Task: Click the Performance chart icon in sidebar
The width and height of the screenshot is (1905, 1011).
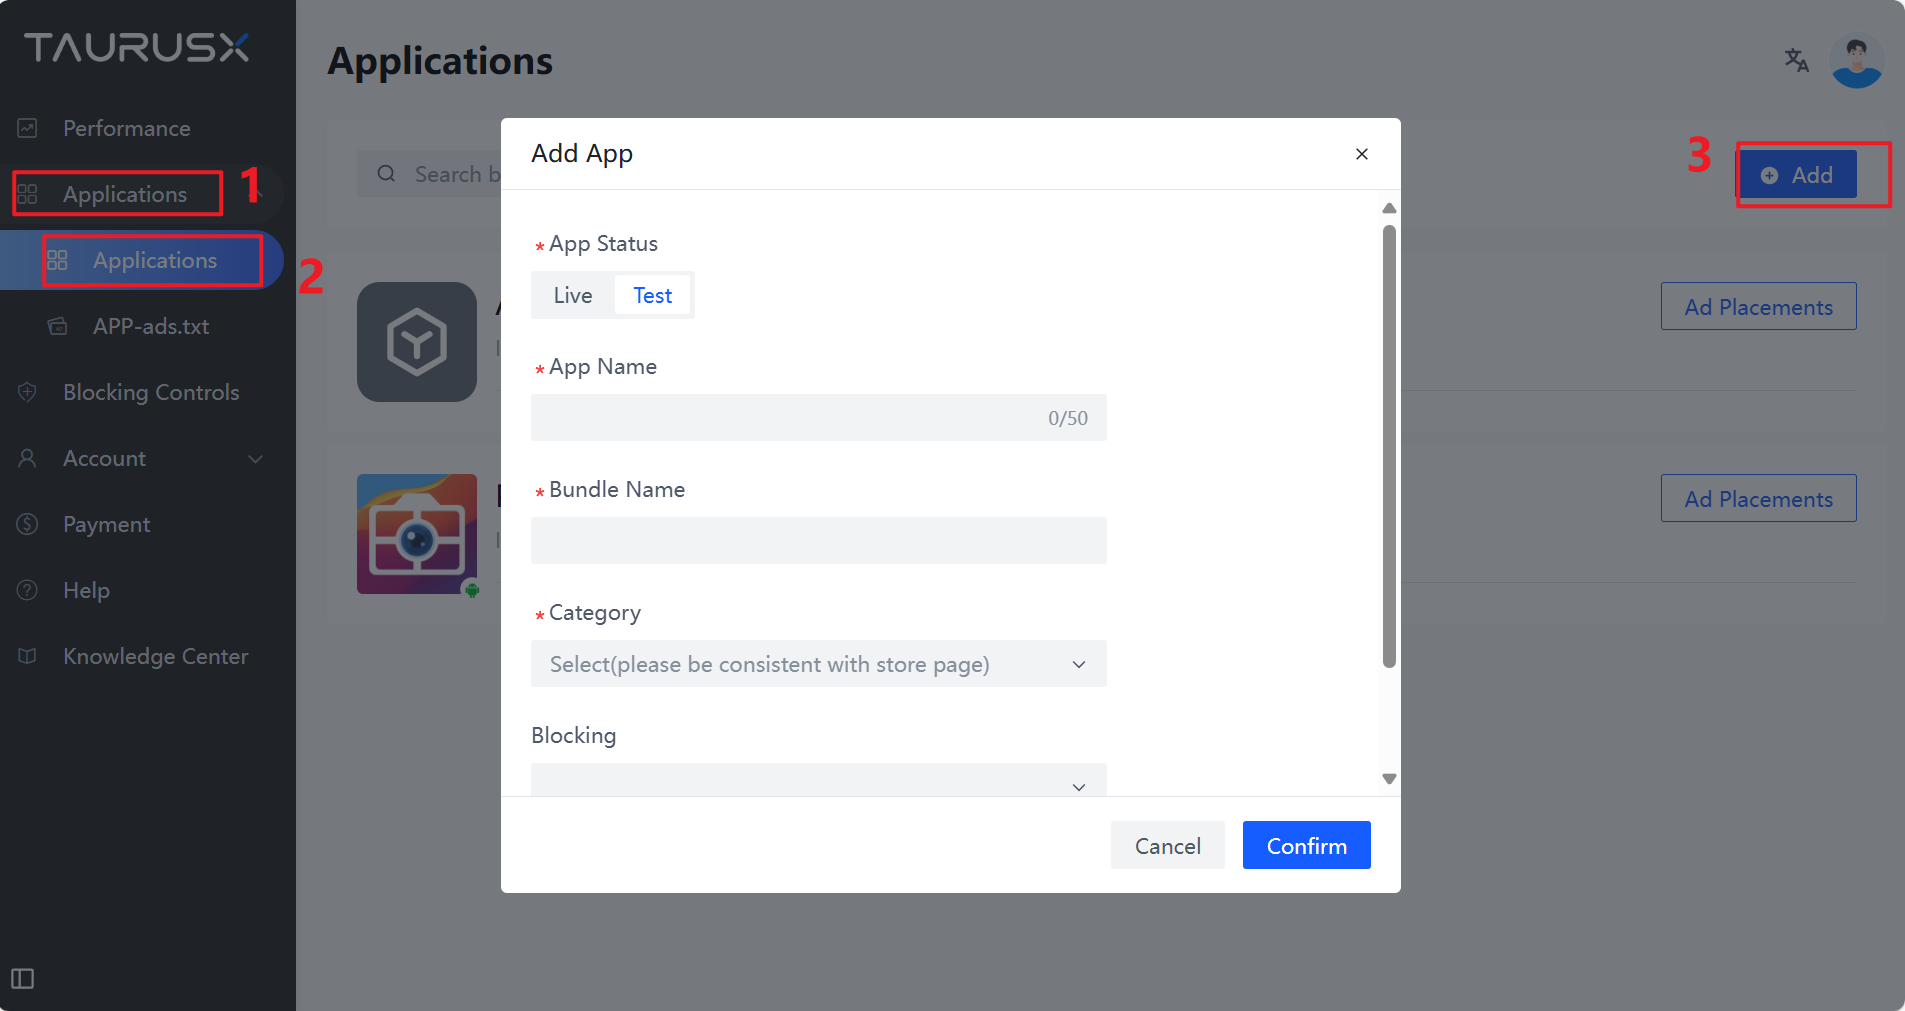Action: click(x=28, y=128)
